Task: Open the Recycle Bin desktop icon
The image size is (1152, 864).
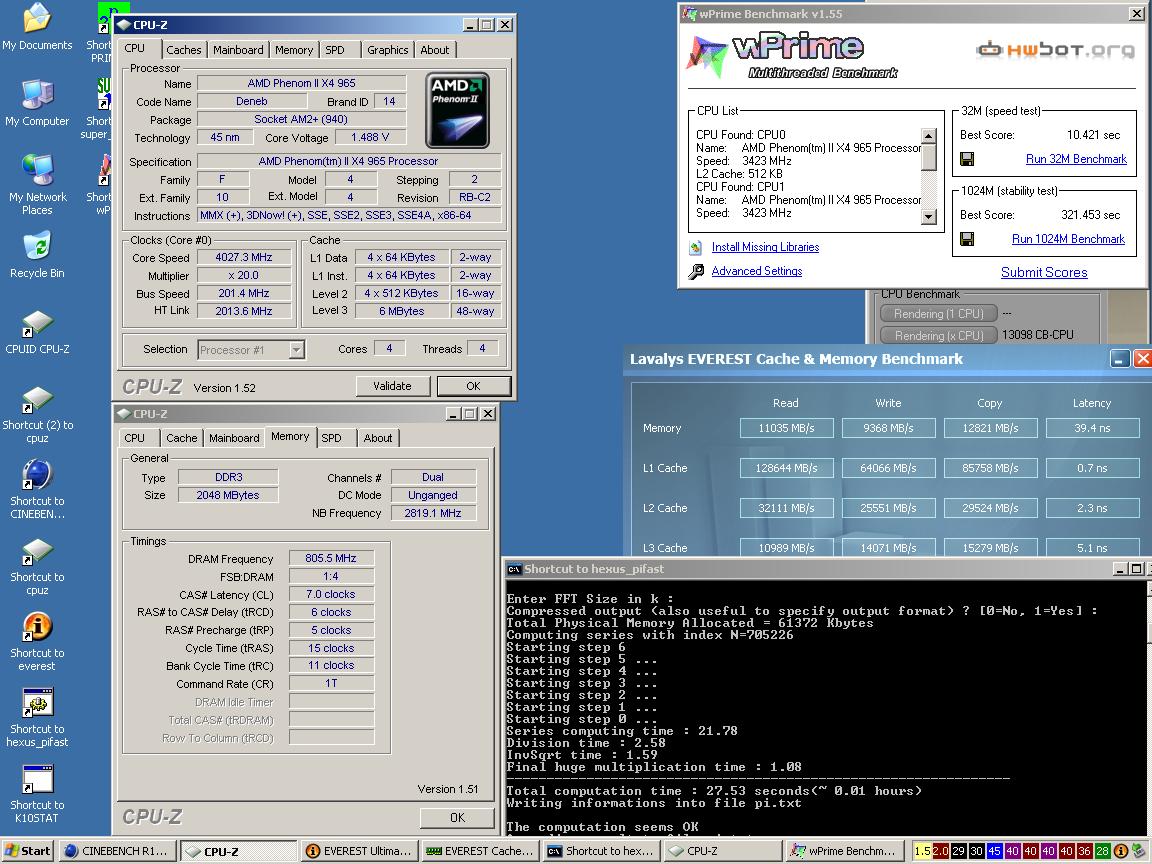Action: (37, 247)
